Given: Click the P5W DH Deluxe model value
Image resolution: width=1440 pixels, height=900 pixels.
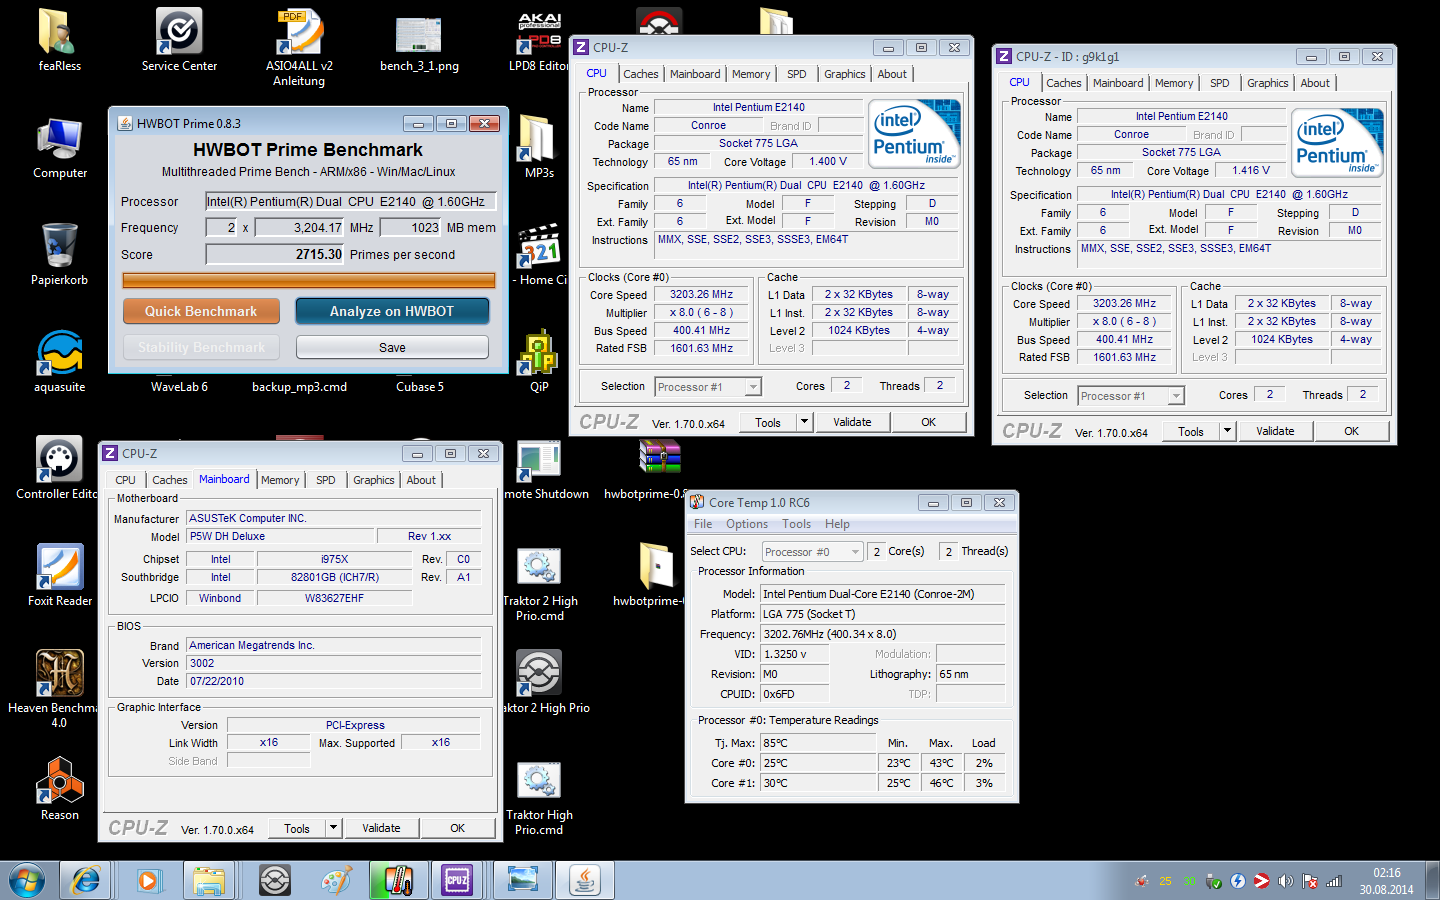Looking at the screenshot, I should [280, 536].
